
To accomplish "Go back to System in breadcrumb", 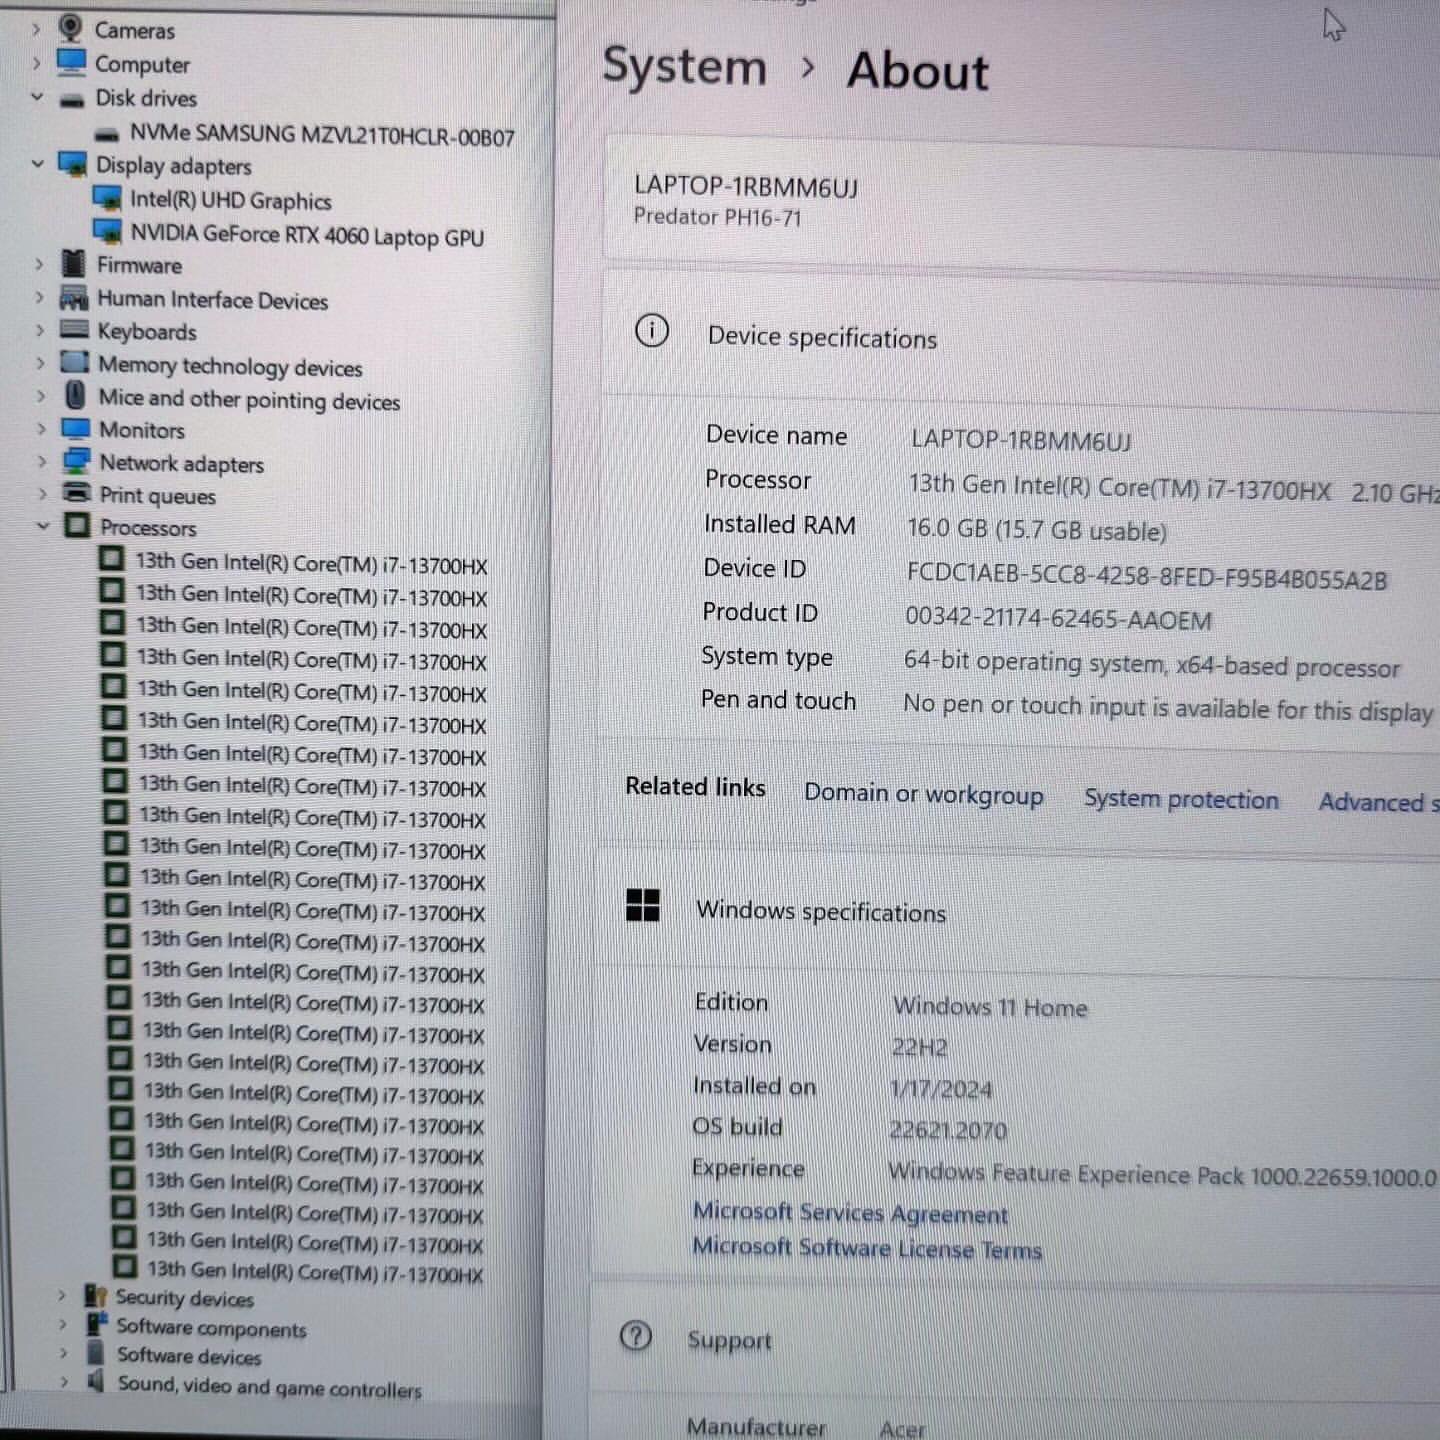I will [685, 66].
